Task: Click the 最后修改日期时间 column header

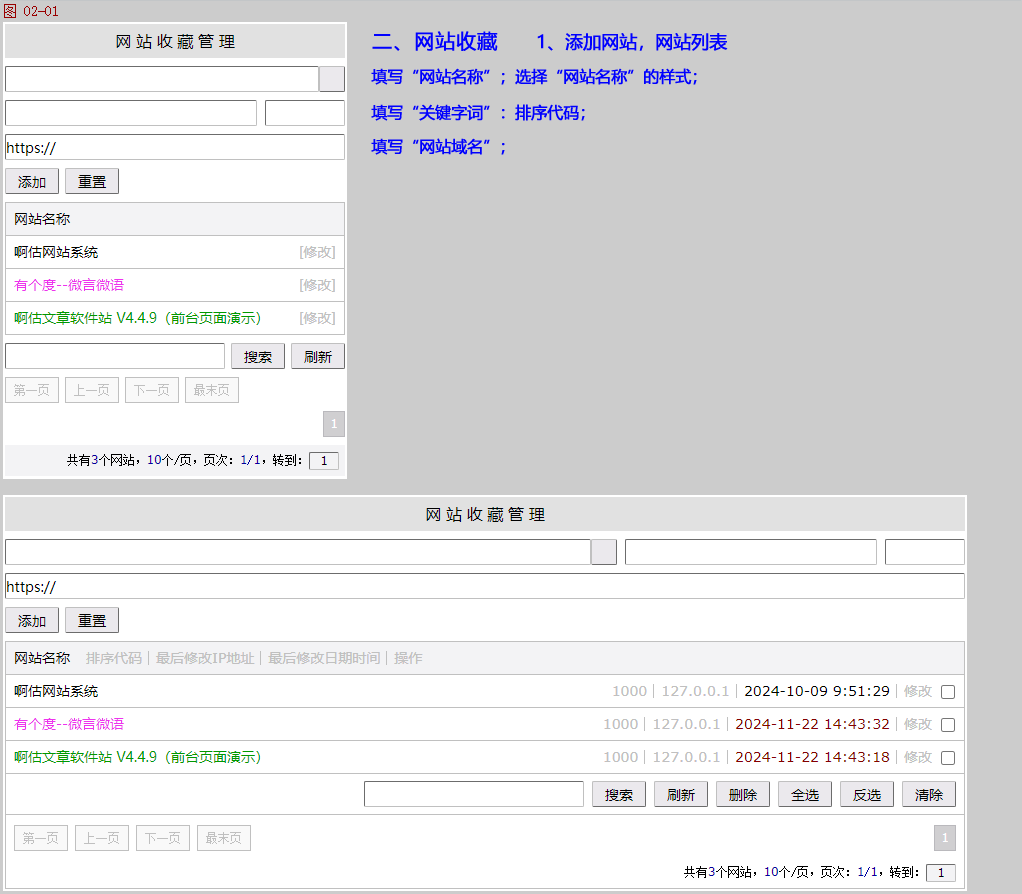Action: click(324, 658)
